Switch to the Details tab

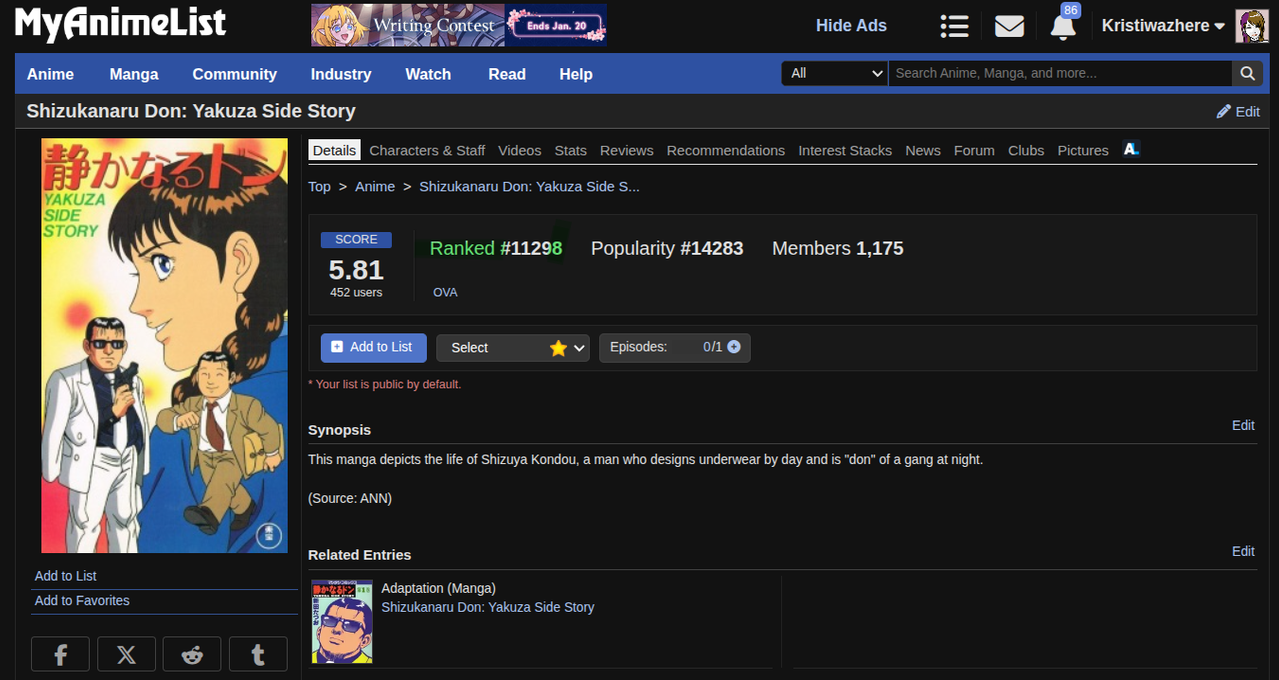coord(334,150)
